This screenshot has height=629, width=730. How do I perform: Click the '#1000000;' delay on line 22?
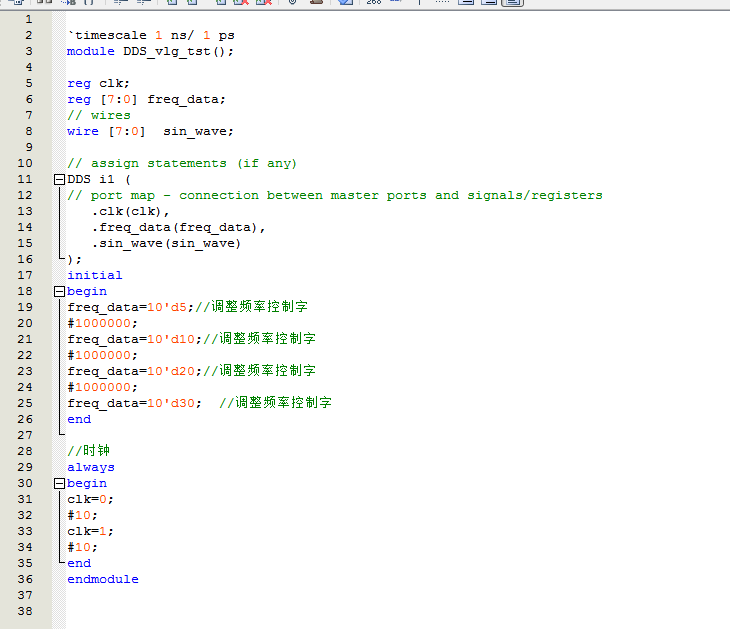[x=102, y=355]
